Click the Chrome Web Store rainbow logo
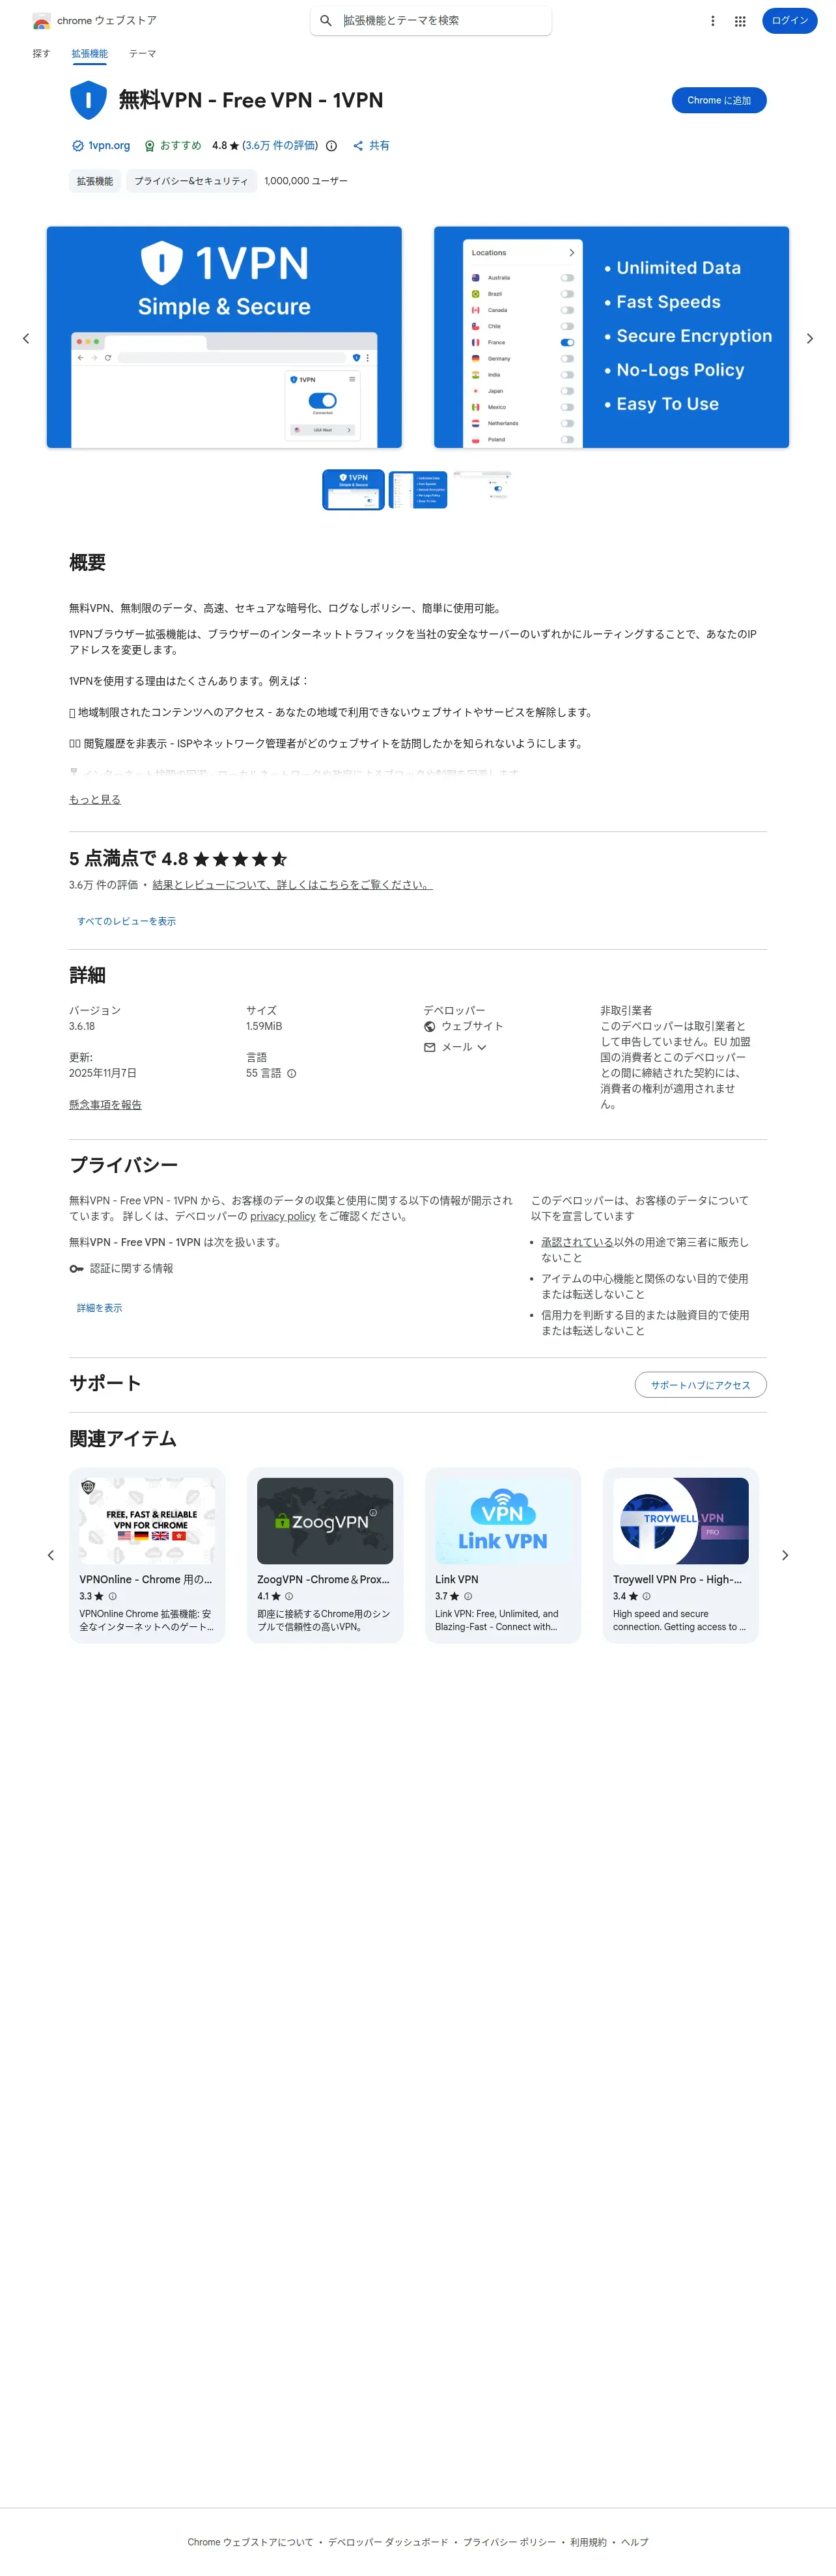 pyautogui.click(x=41, y=21)
